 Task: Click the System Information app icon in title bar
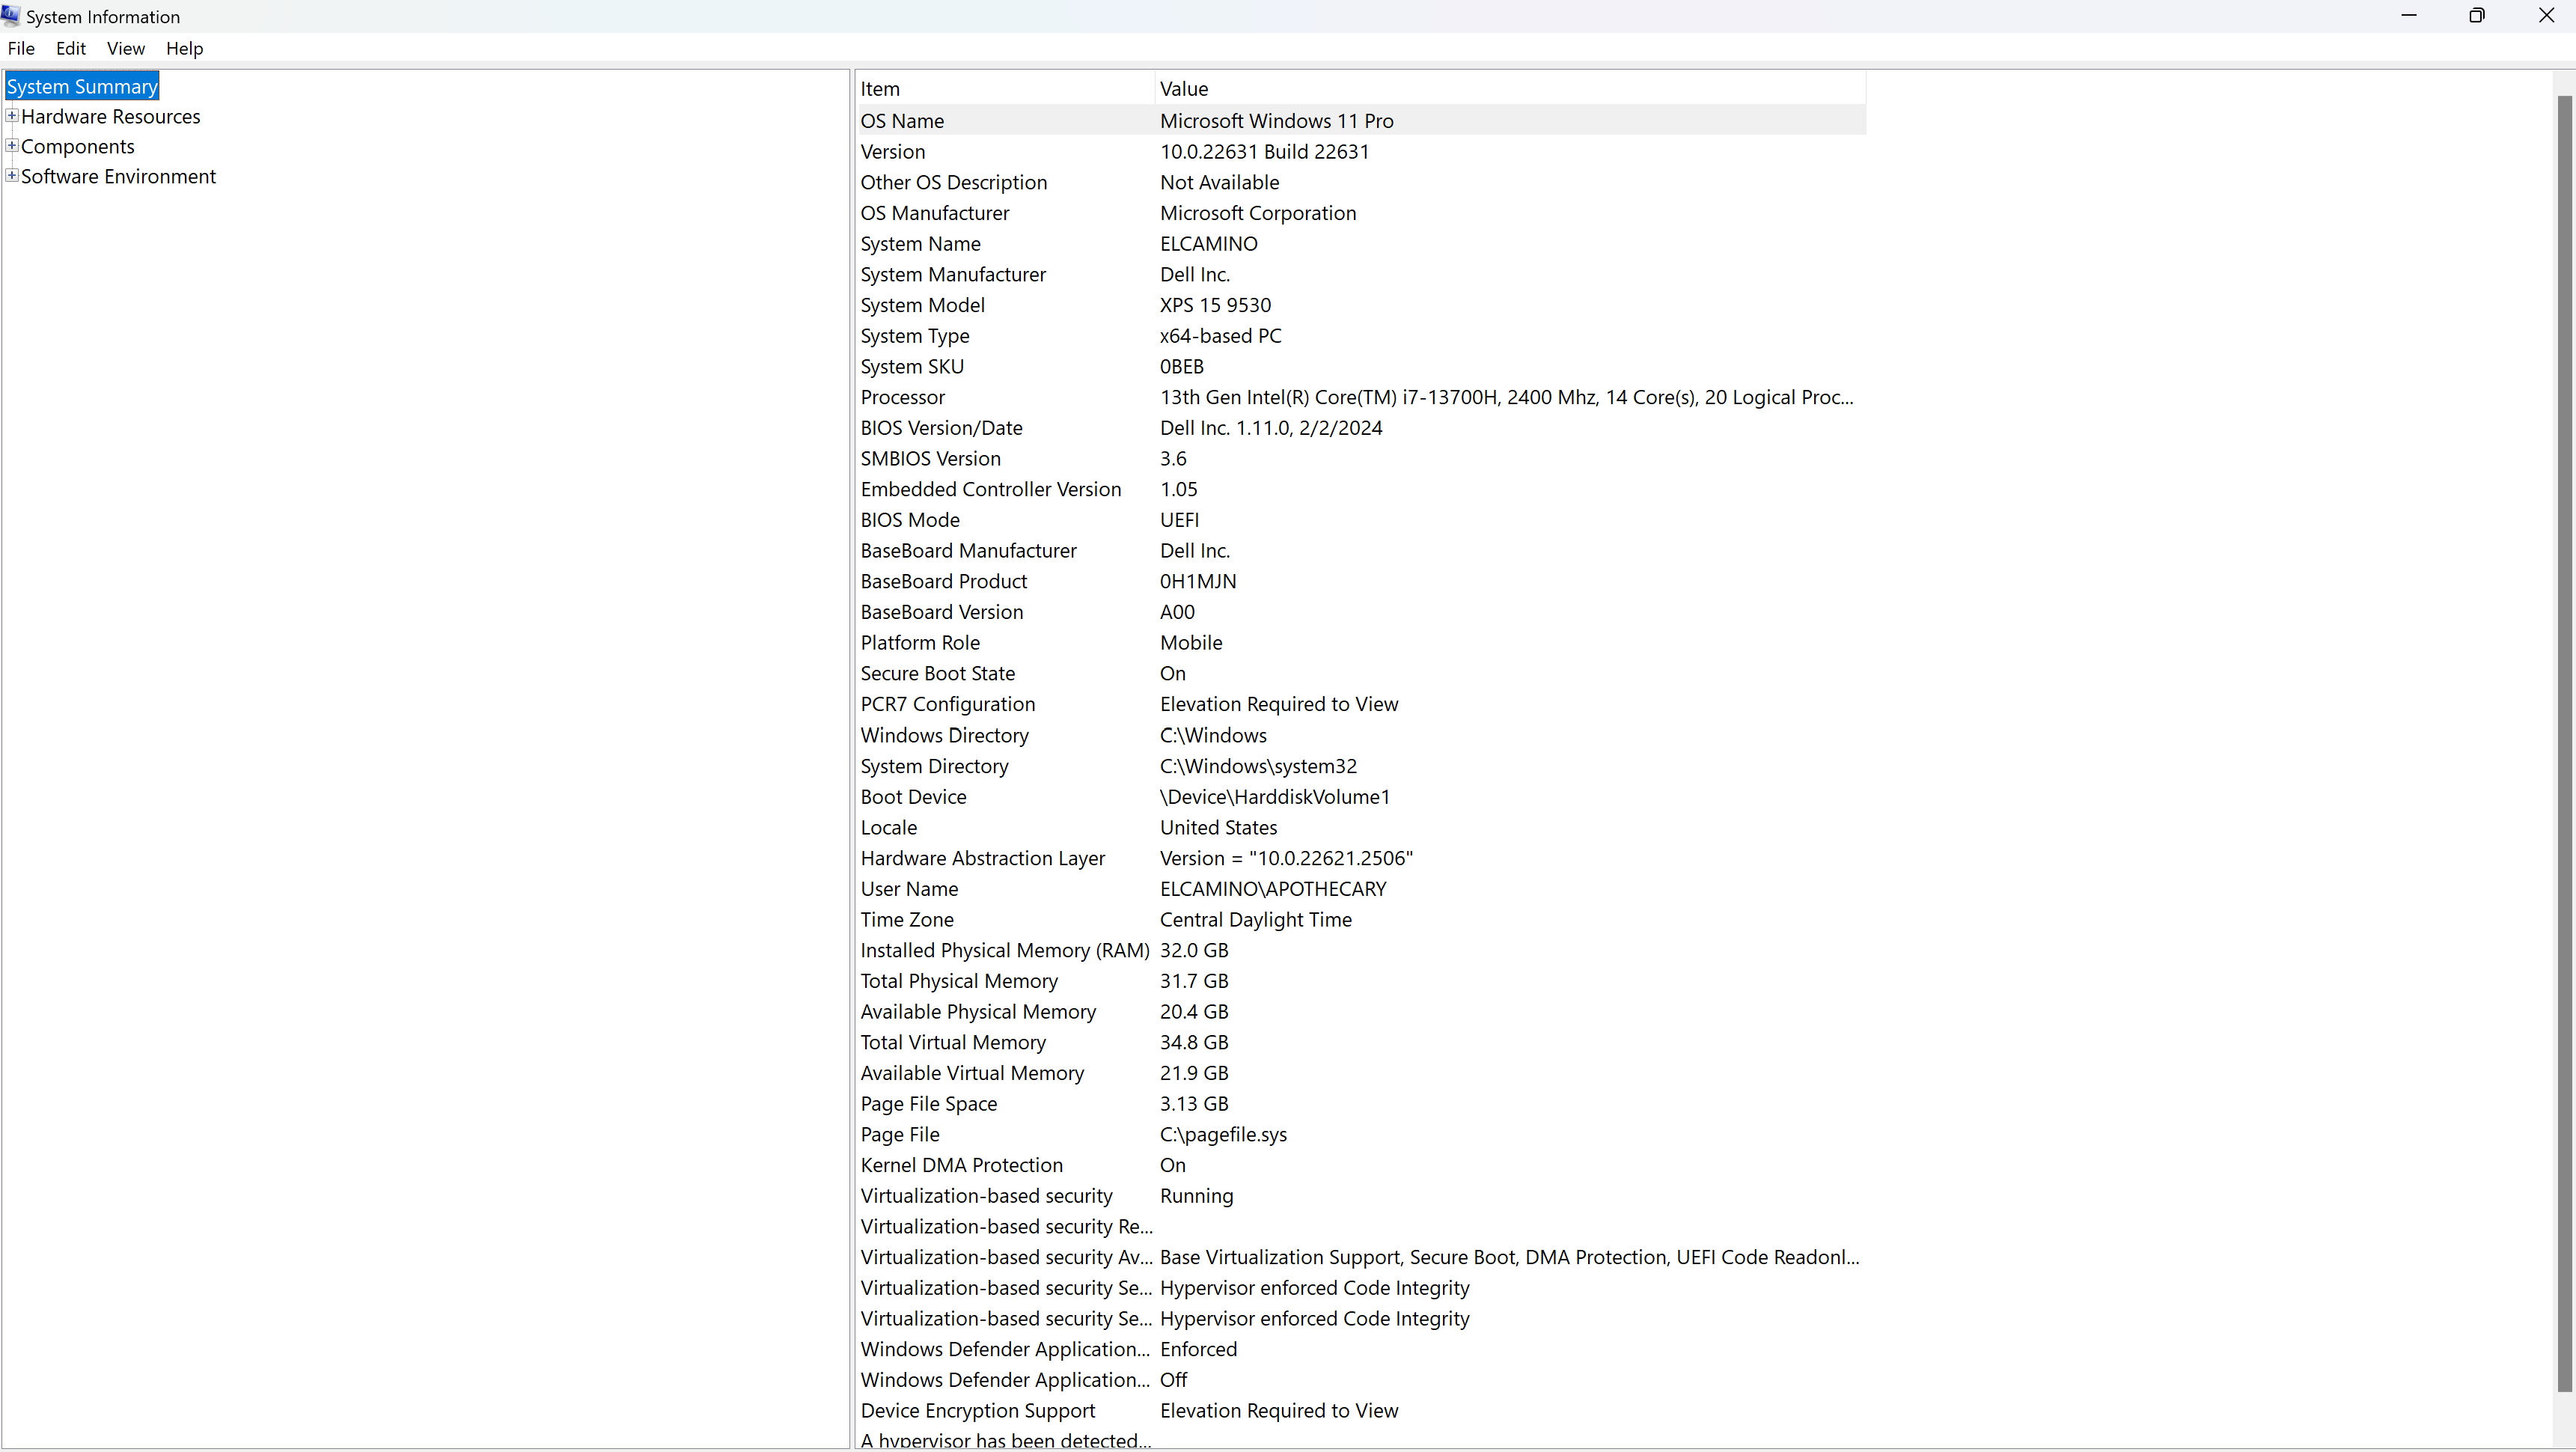(x=11, y=16)
